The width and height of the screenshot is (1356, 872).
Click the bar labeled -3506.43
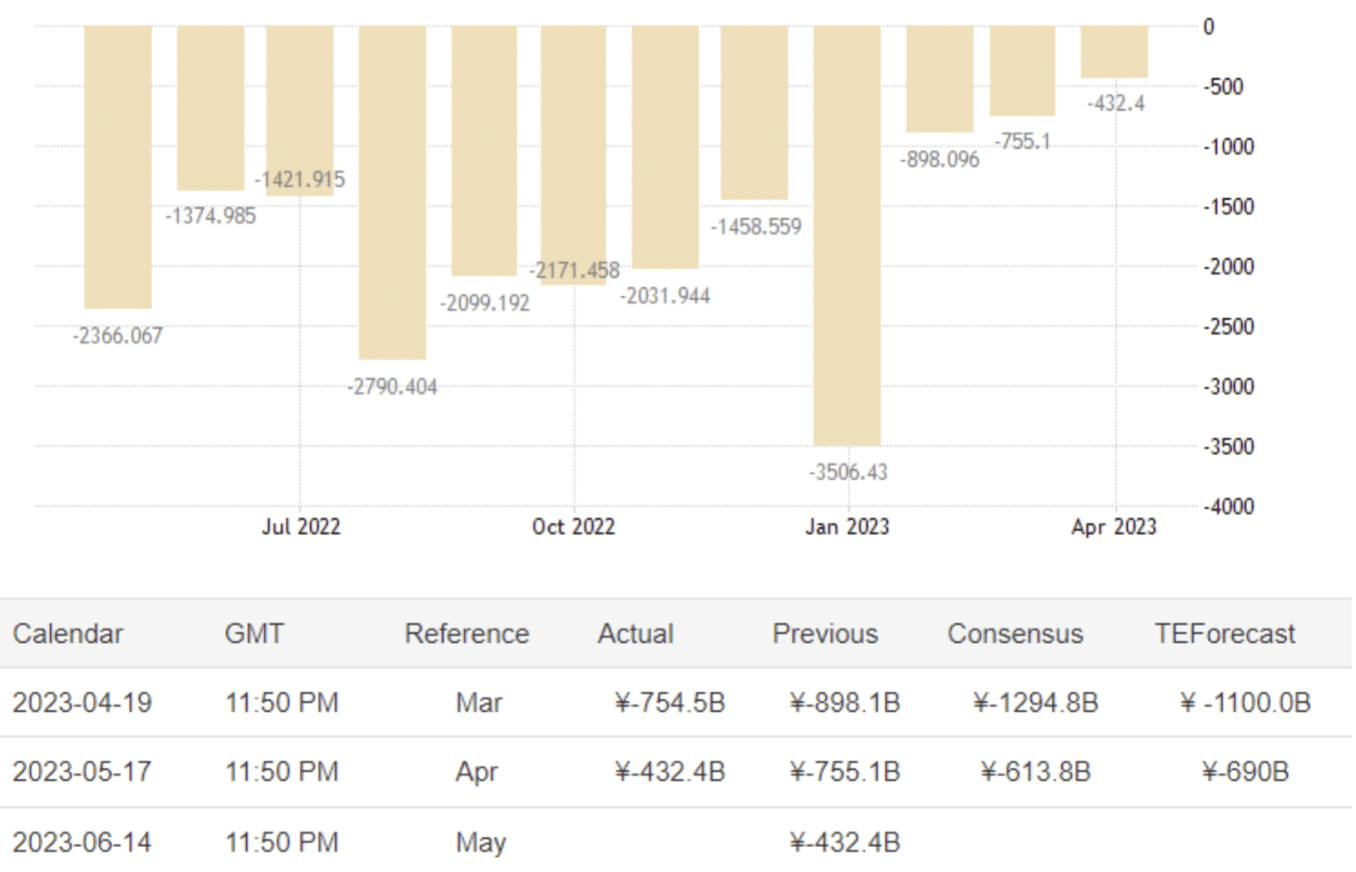(847, 235)
